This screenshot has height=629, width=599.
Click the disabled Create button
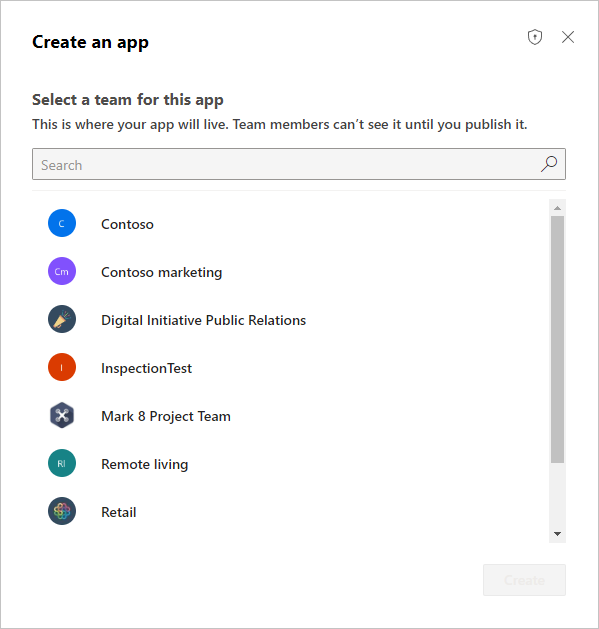tap(524, 580)
